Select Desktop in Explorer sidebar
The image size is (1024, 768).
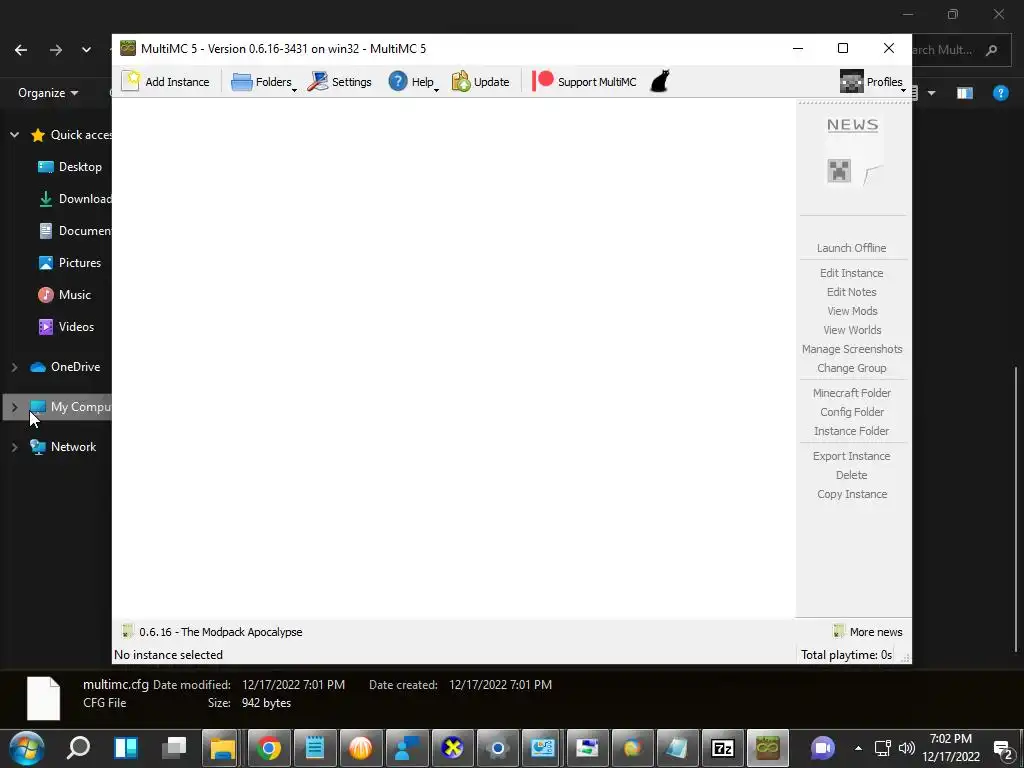(x=71, y=167)
